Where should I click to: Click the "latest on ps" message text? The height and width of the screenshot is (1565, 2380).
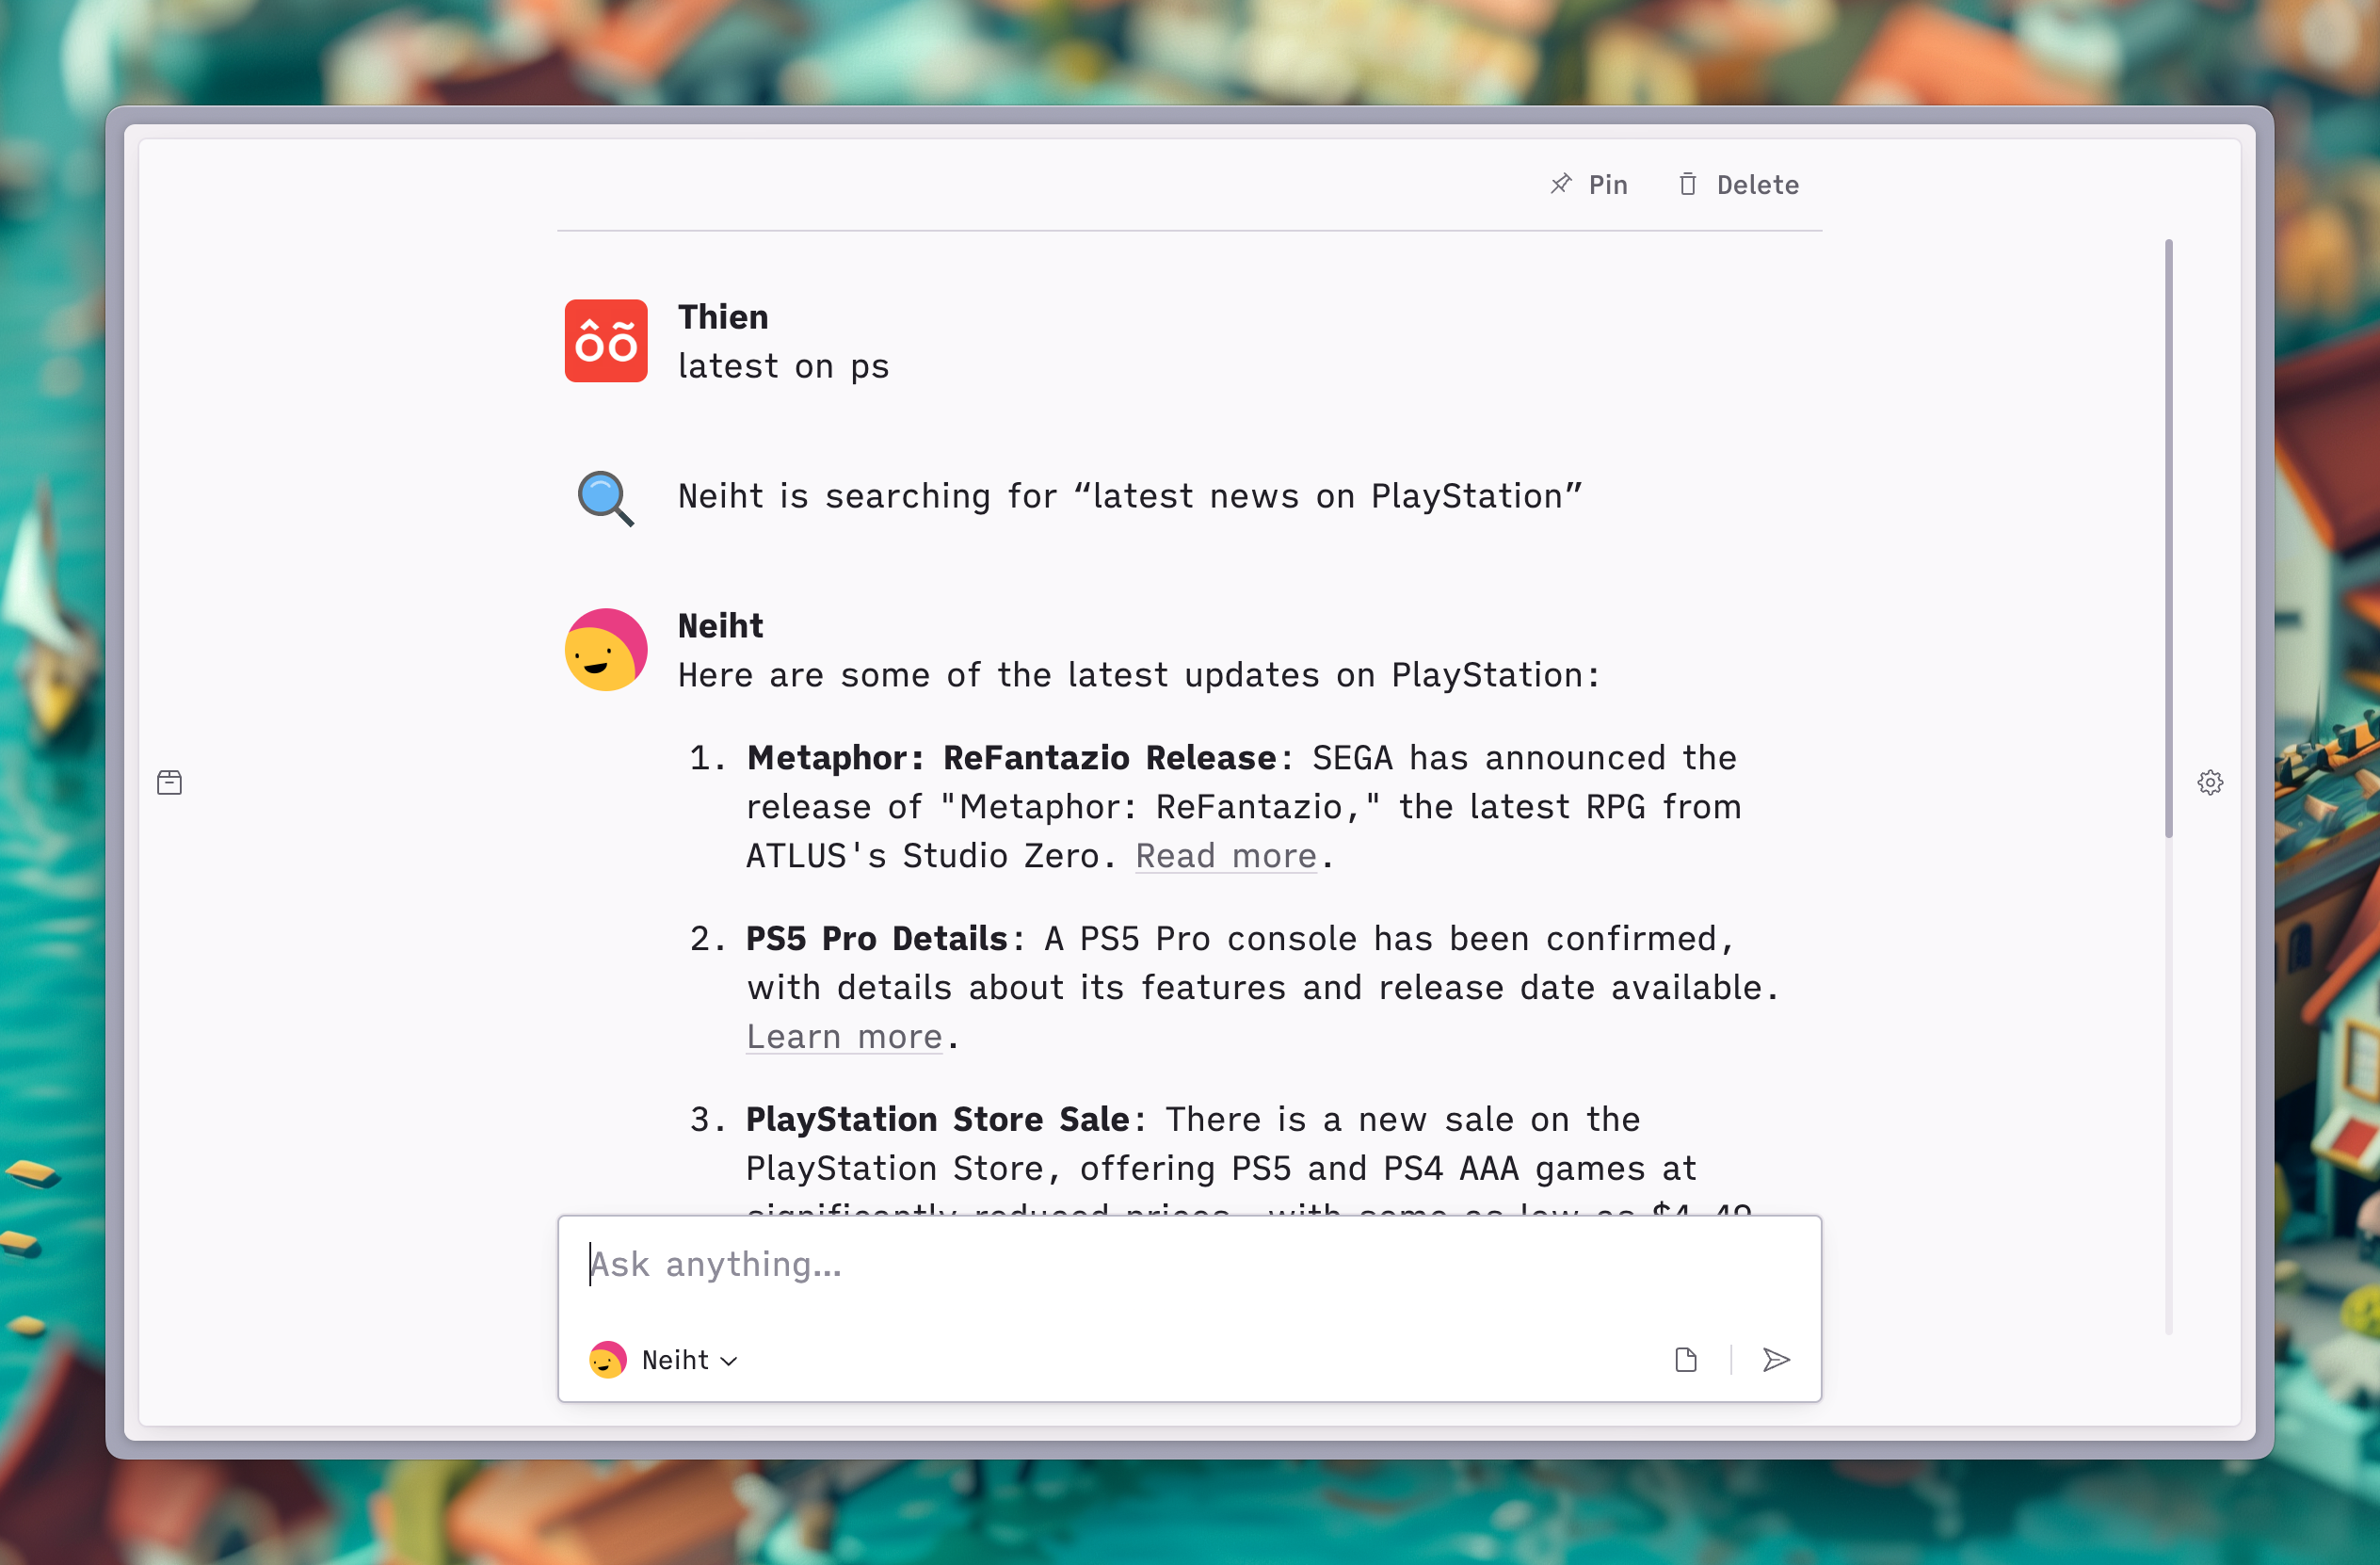tap(783, 367)
